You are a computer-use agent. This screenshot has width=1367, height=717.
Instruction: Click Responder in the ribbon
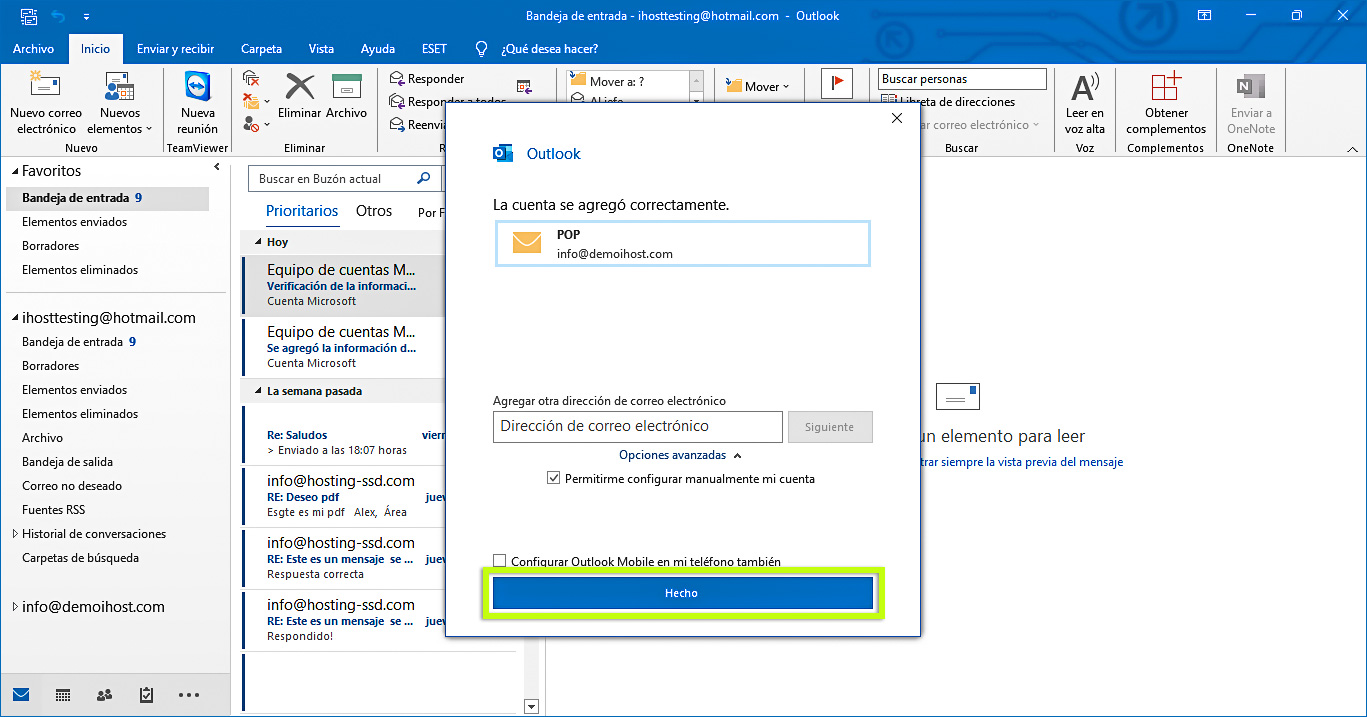[427, 79]
